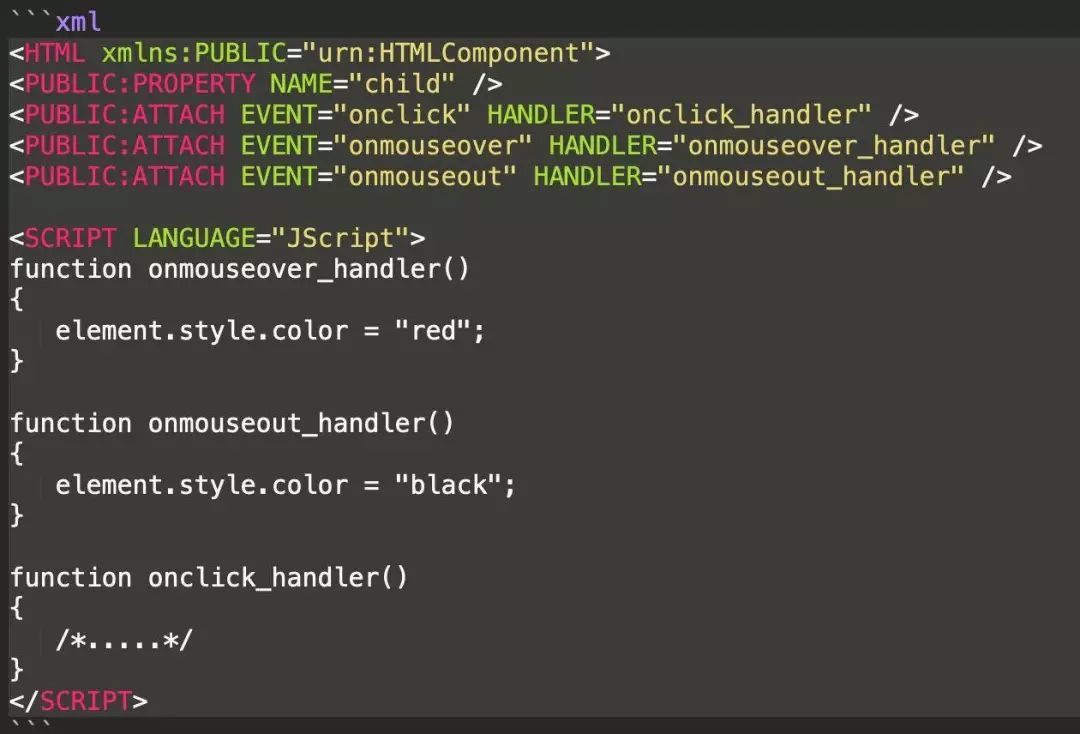Click the opening SCRIPT tag name

pyautogui.click(x=70, y=238)
